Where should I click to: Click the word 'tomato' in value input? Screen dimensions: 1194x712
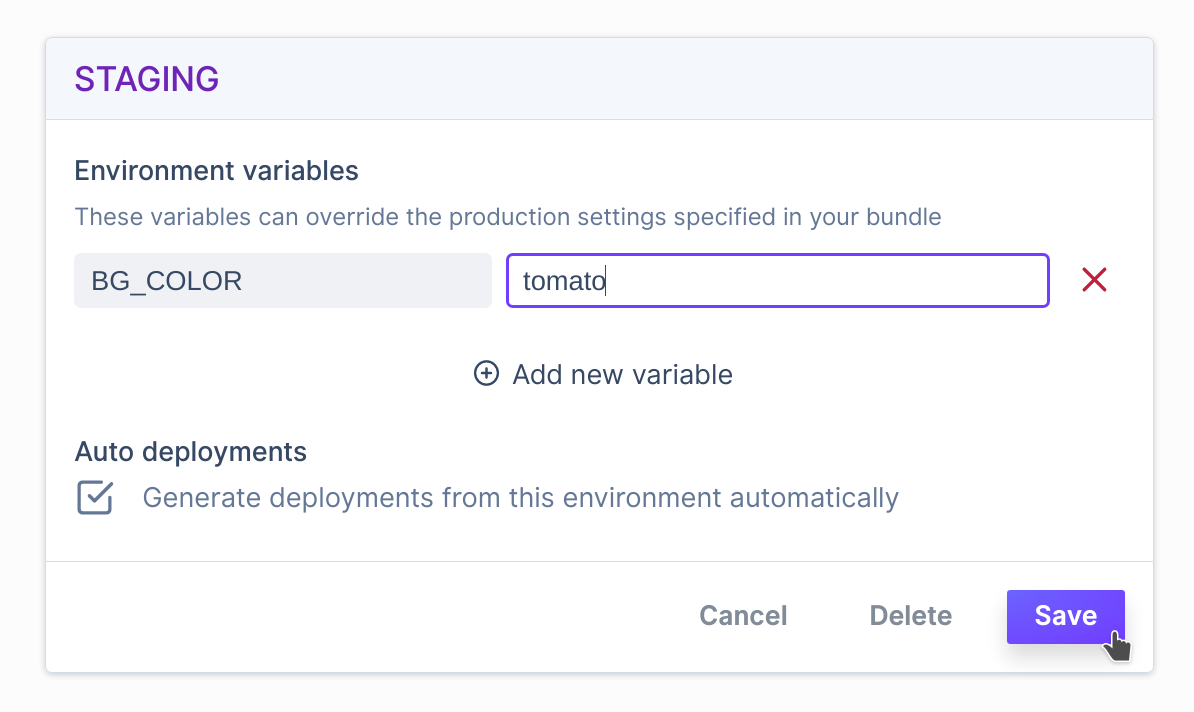click(x=563, y=281)
